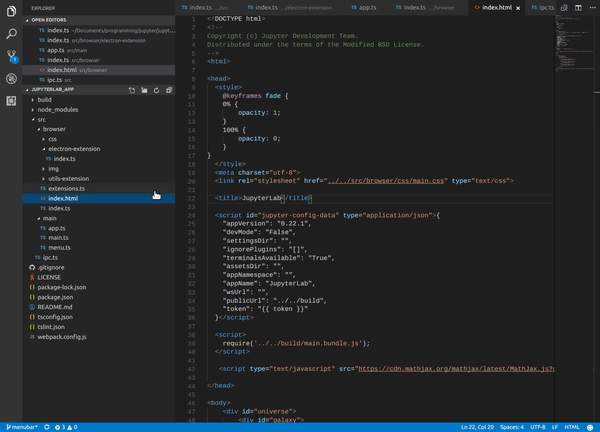The width and height of the screenshot is (600, 432).
Task: Open Source Control view with badge
Action: (x=12, y=56)
